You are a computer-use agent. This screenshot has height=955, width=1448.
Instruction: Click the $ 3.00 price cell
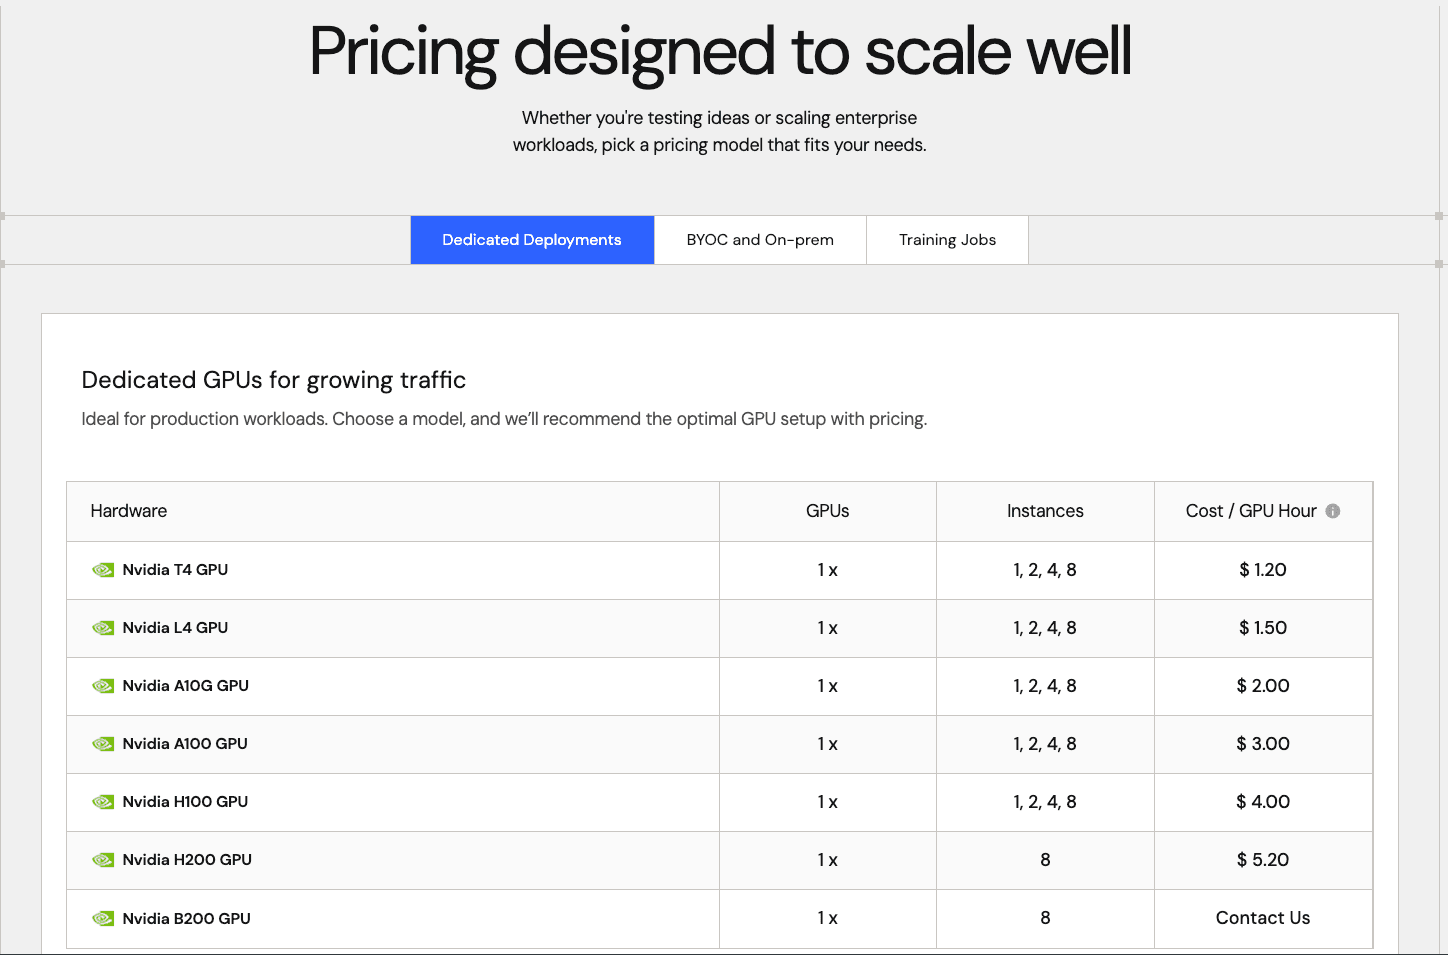[1263, 744]
